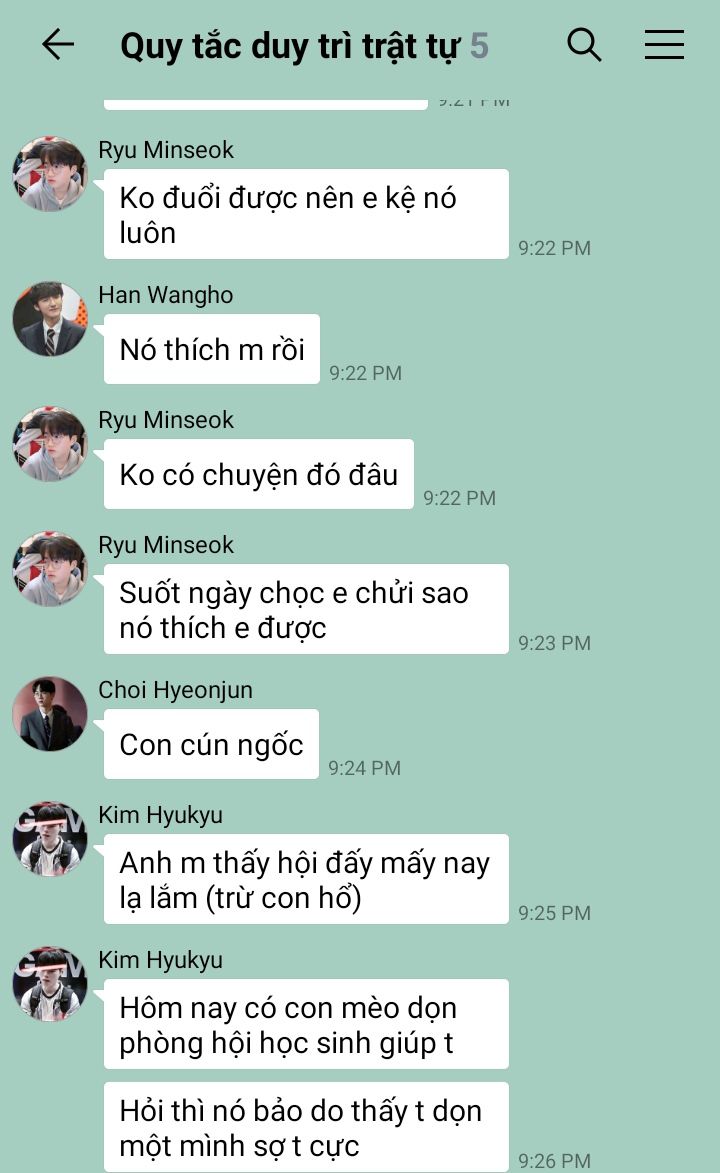Viewport: 720px width, 1173px height.
Task: Tap the back arrow icon
Action: (x=58, y=45)
